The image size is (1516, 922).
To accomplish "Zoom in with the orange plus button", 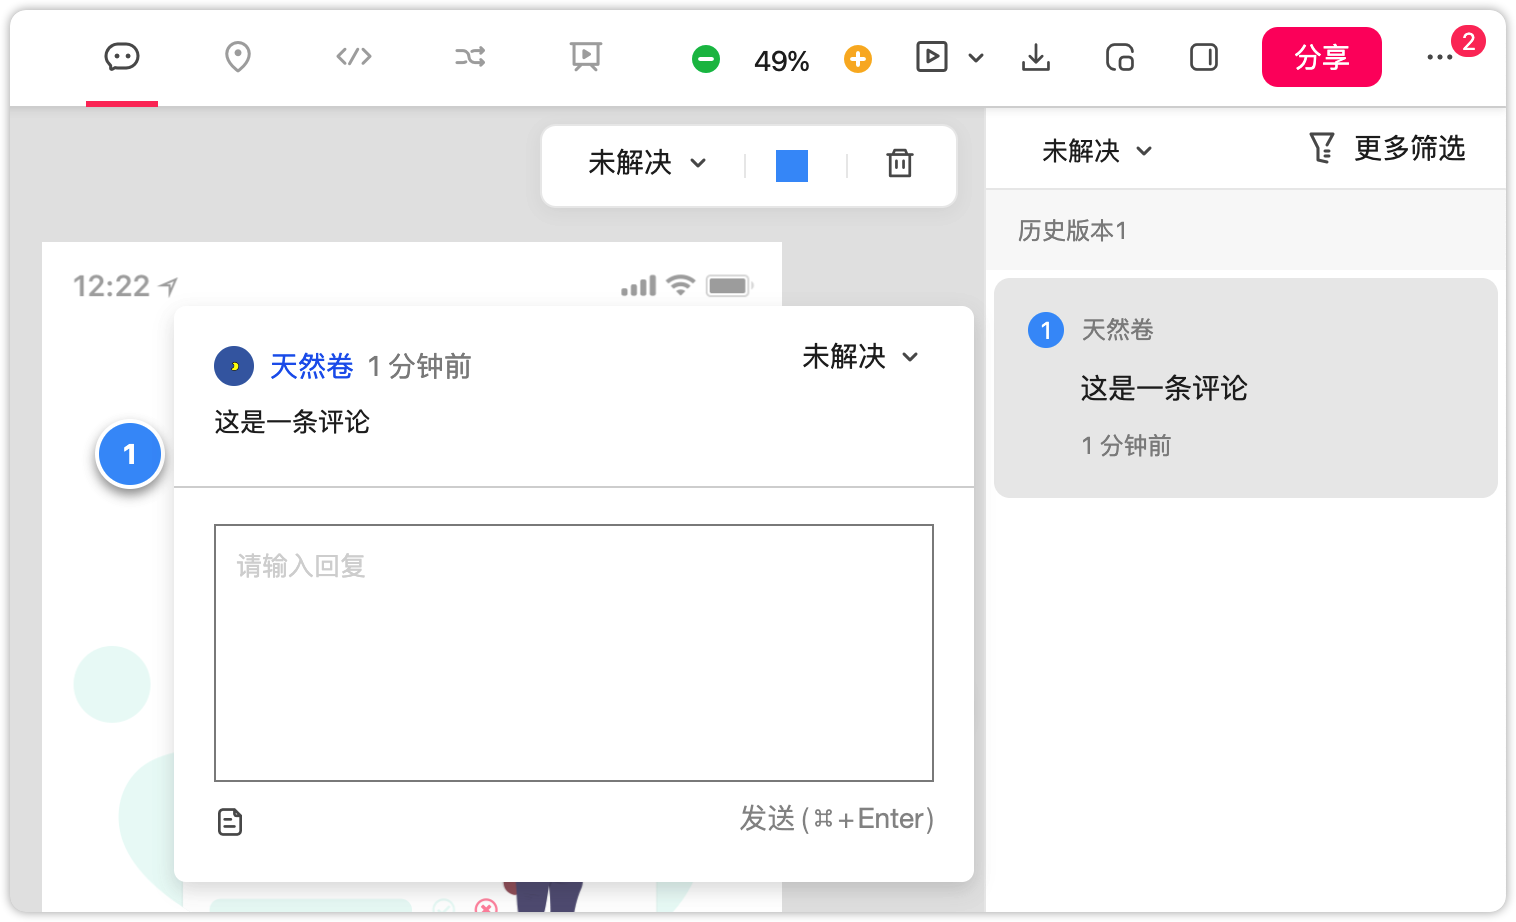I will point(858,60).
